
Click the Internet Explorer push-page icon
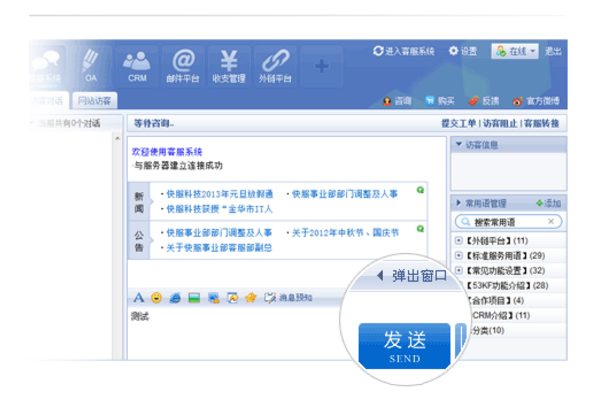175,298
